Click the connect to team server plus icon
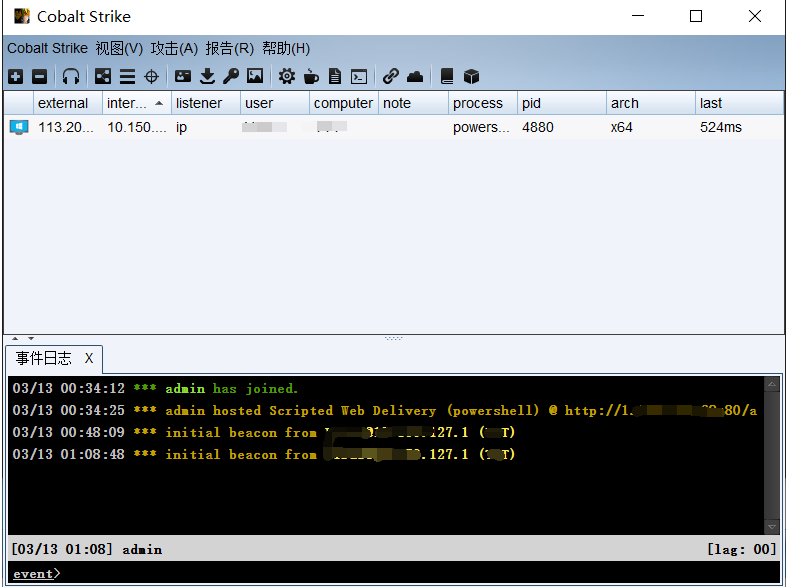Viewport: 787px width, 587px height. pos(16,77)
